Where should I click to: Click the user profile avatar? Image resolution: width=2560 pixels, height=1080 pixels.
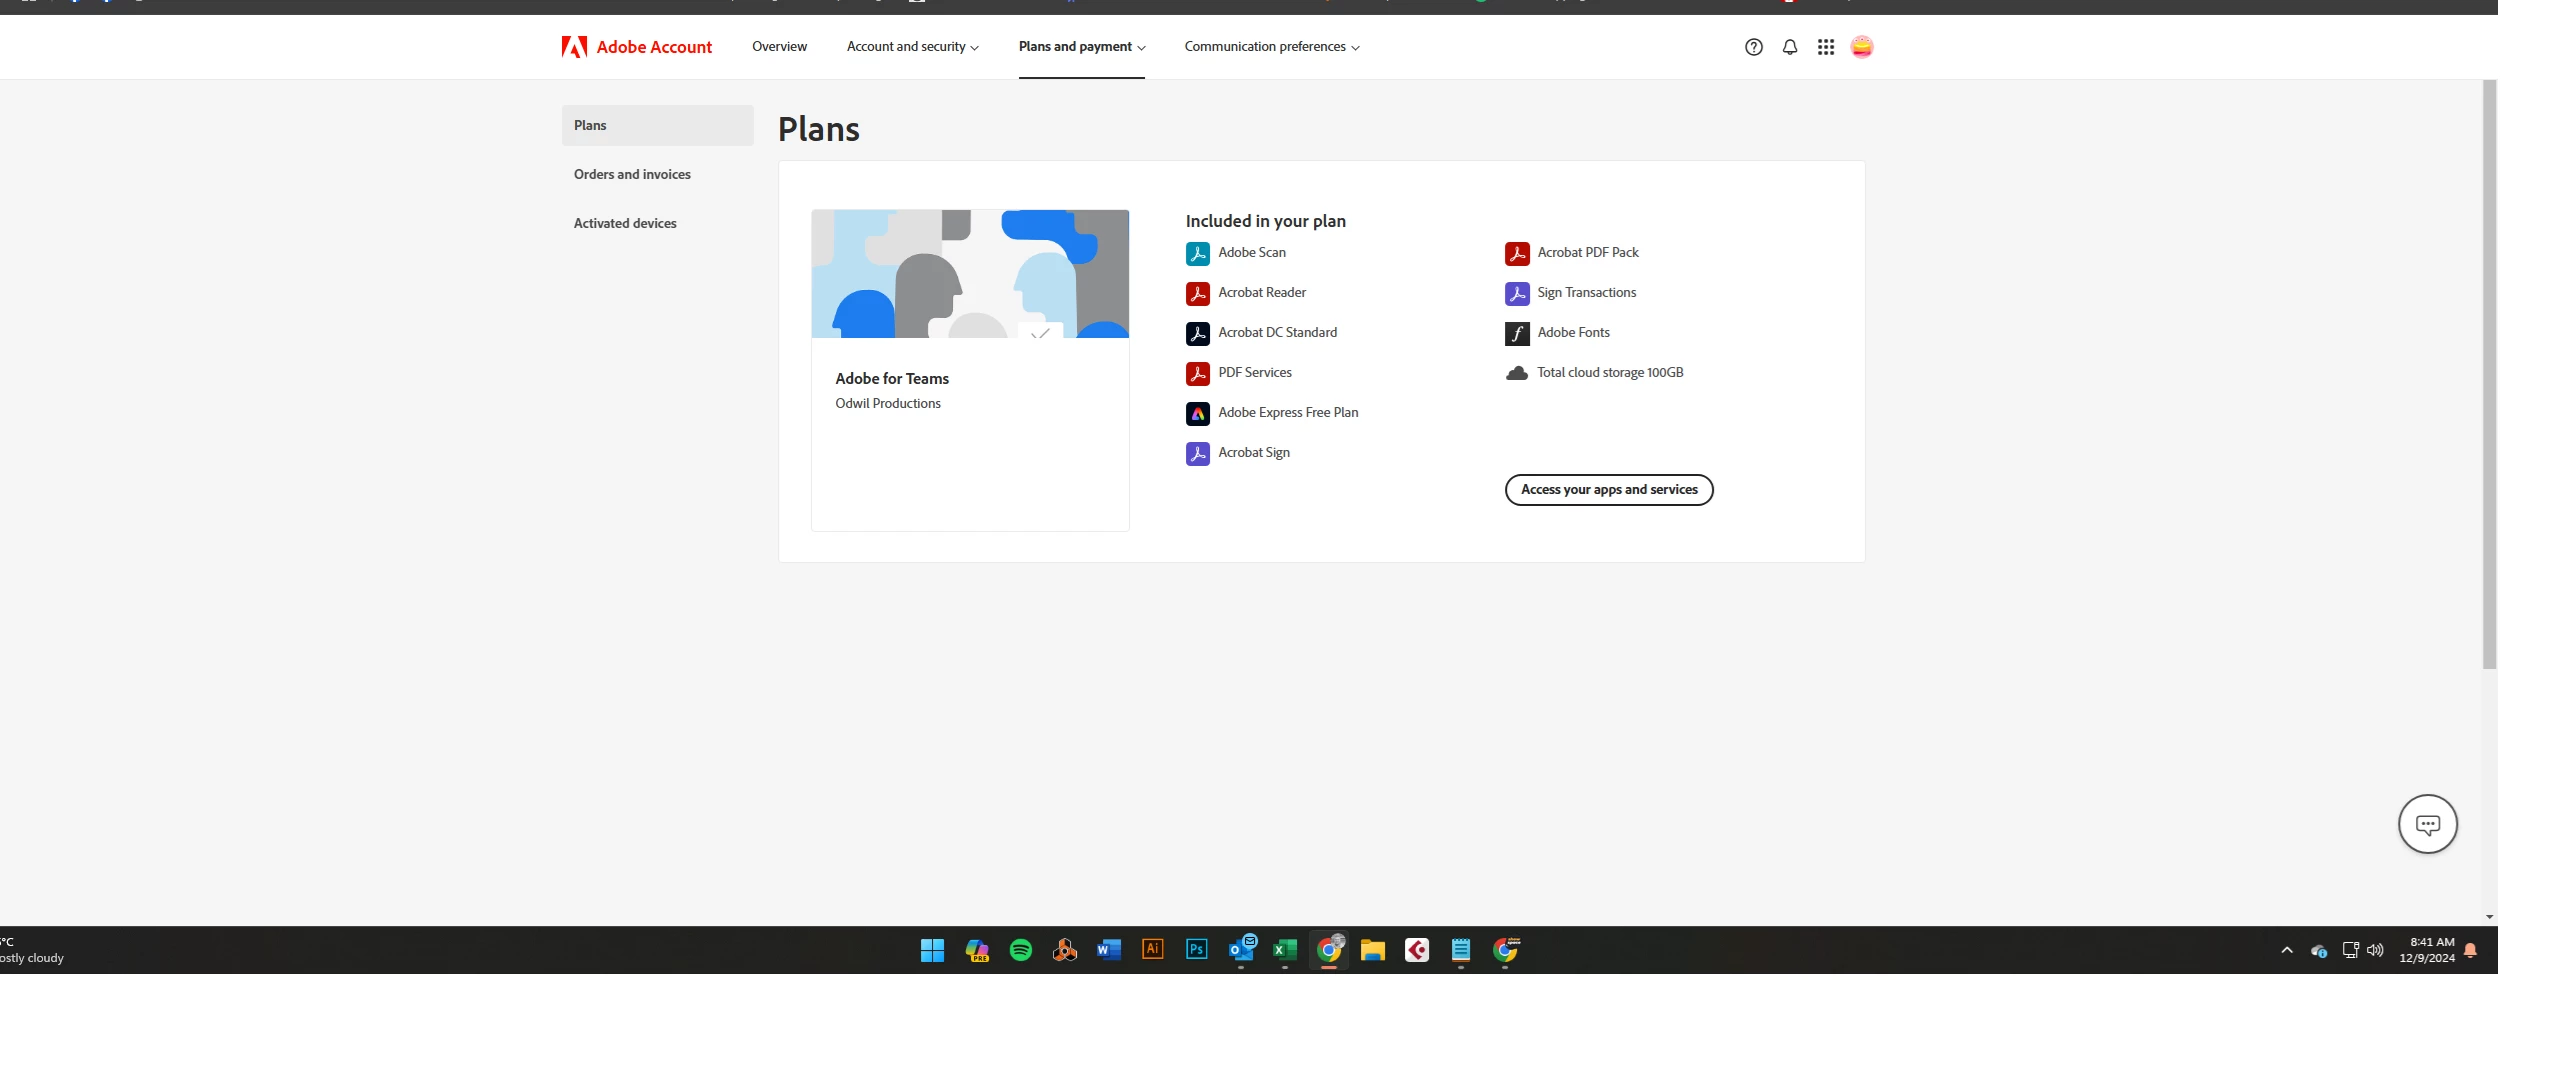[1861, 47]
